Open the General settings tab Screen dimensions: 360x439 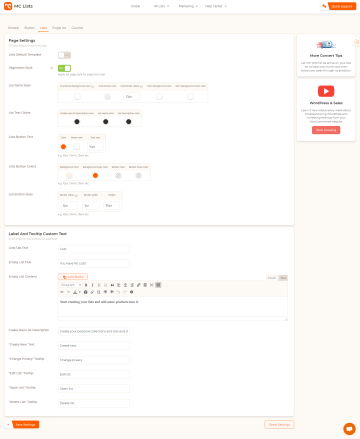pyautogui.click(x=13, y=28)
